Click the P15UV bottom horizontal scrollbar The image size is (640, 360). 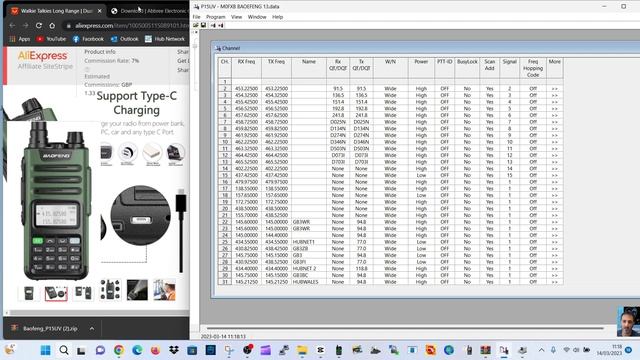pos(404,328)
